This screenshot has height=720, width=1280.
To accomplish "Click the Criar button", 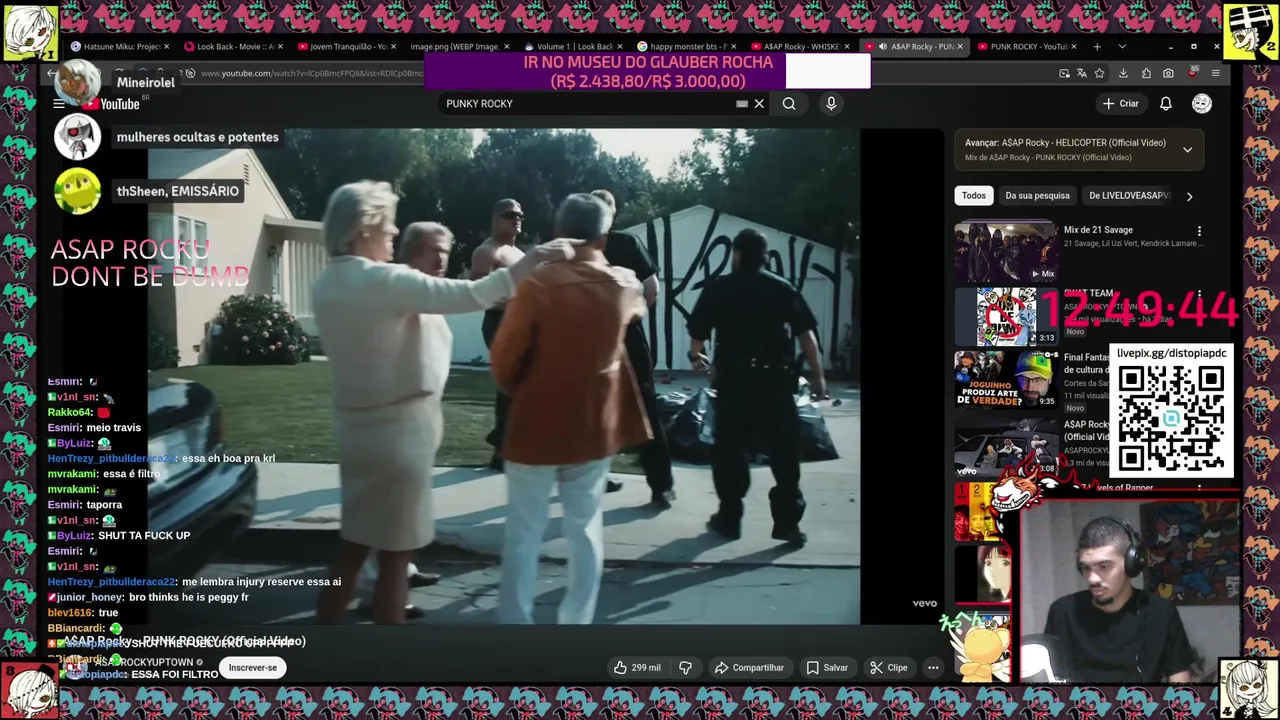I will [x=1120, y=103].
